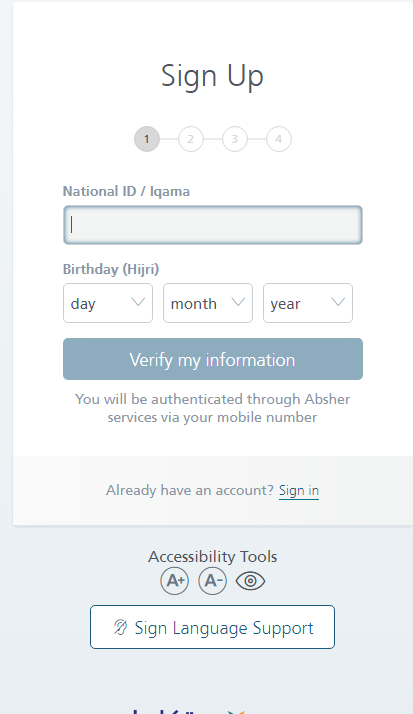The width and height of the screenshot is (413, 714).
Task: Select step 4 circle indicator
Action: (x=279, y=139)
